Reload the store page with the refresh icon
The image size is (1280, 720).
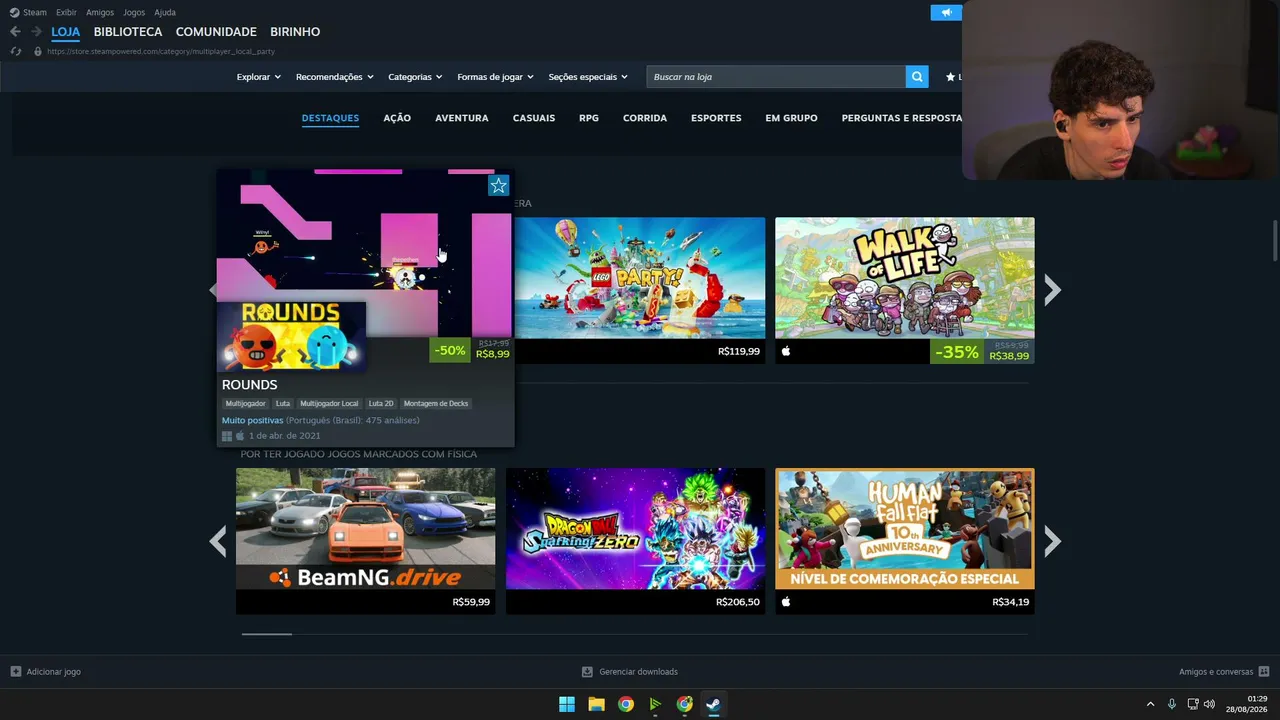click(x=15, y=51)
